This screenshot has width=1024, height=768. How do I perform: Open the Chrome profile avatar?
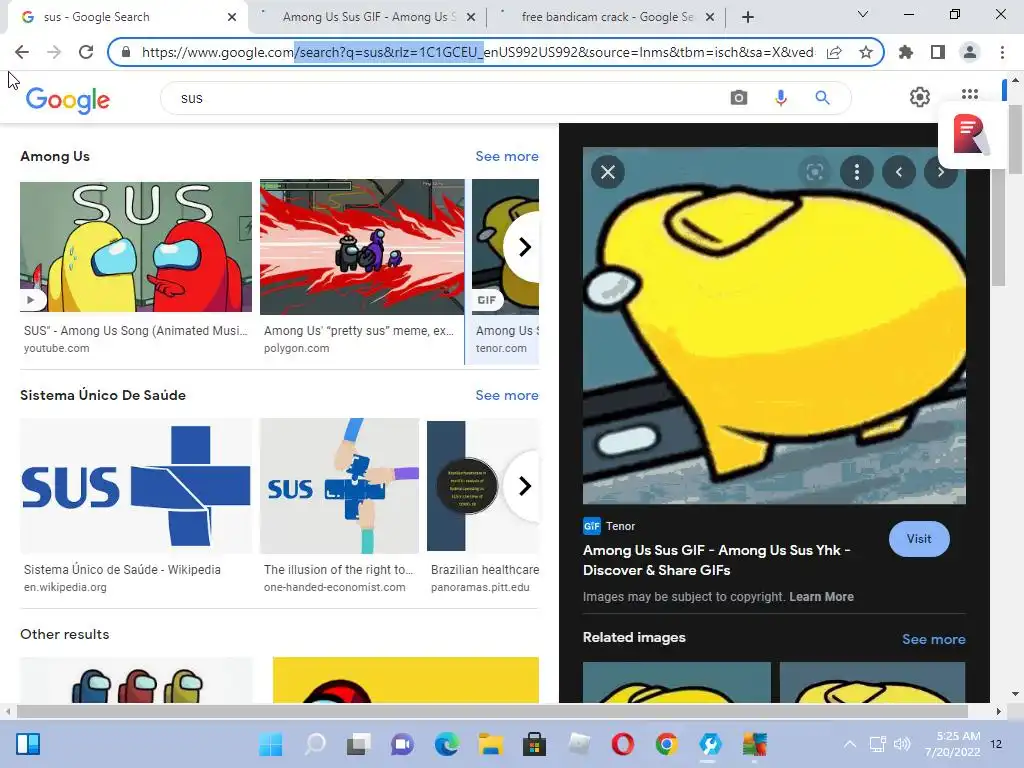(970, 52)
